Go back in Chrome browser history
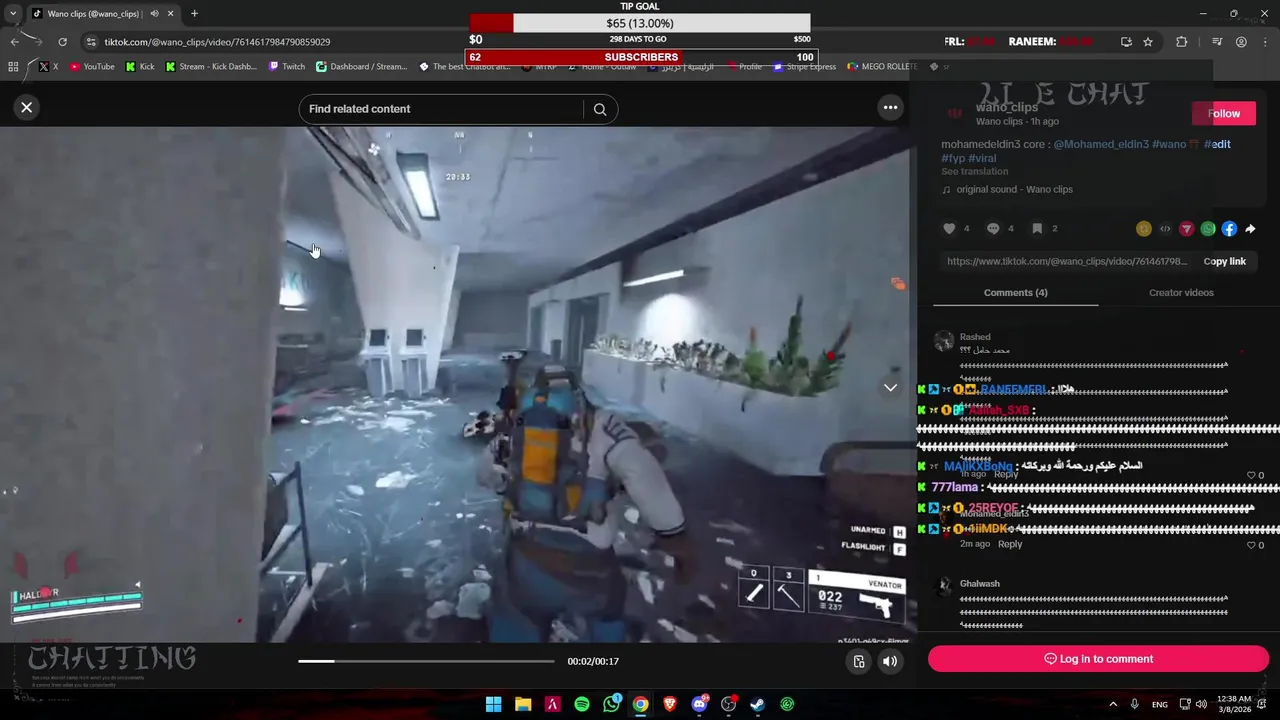Screen dimensions: 1280x720 [14, 42]
